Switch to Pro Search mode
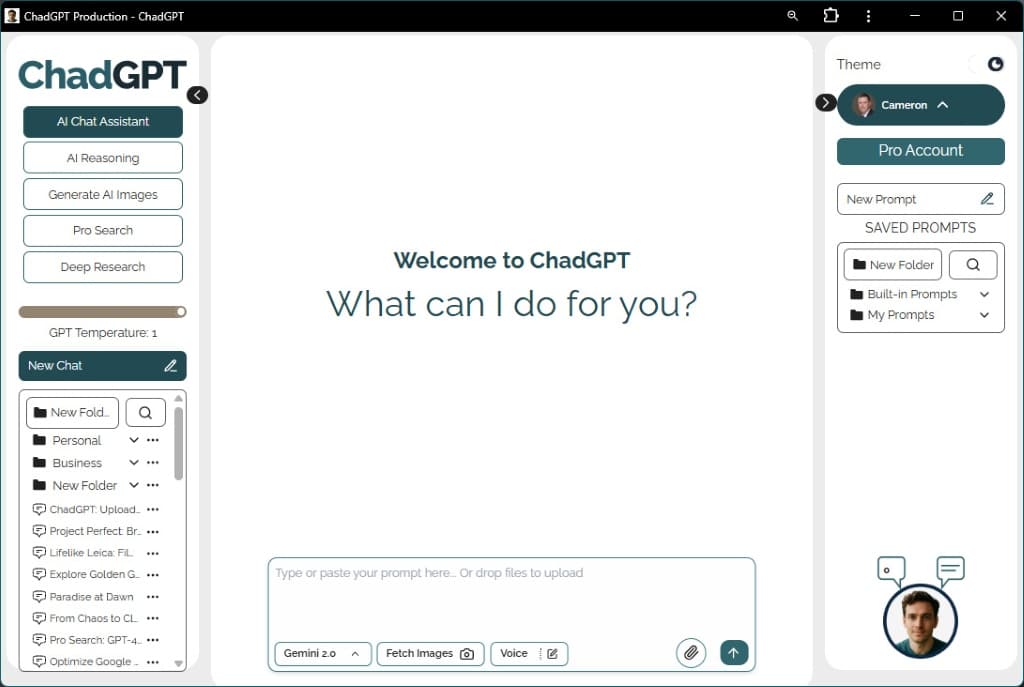Viewport: 1024px width, 687px height. coord(103,231)
